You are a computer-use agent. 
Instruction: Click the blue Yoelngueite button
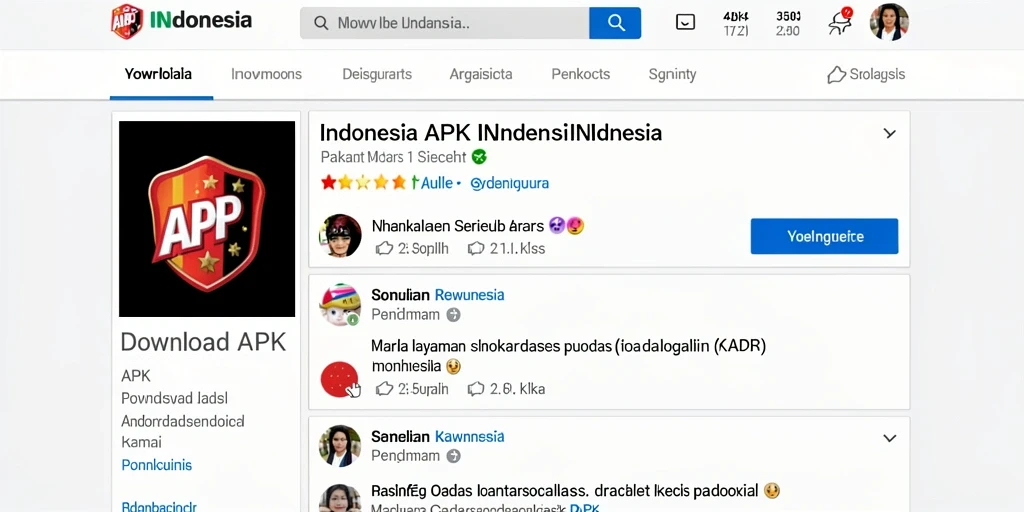[824, 236]
